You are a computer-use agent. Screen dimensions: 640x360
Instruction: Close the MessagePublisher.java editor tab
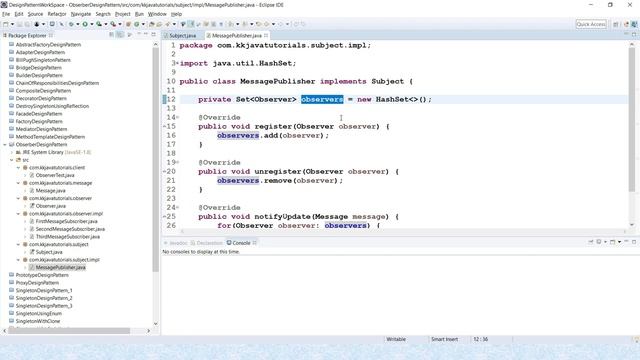point(266,36)
